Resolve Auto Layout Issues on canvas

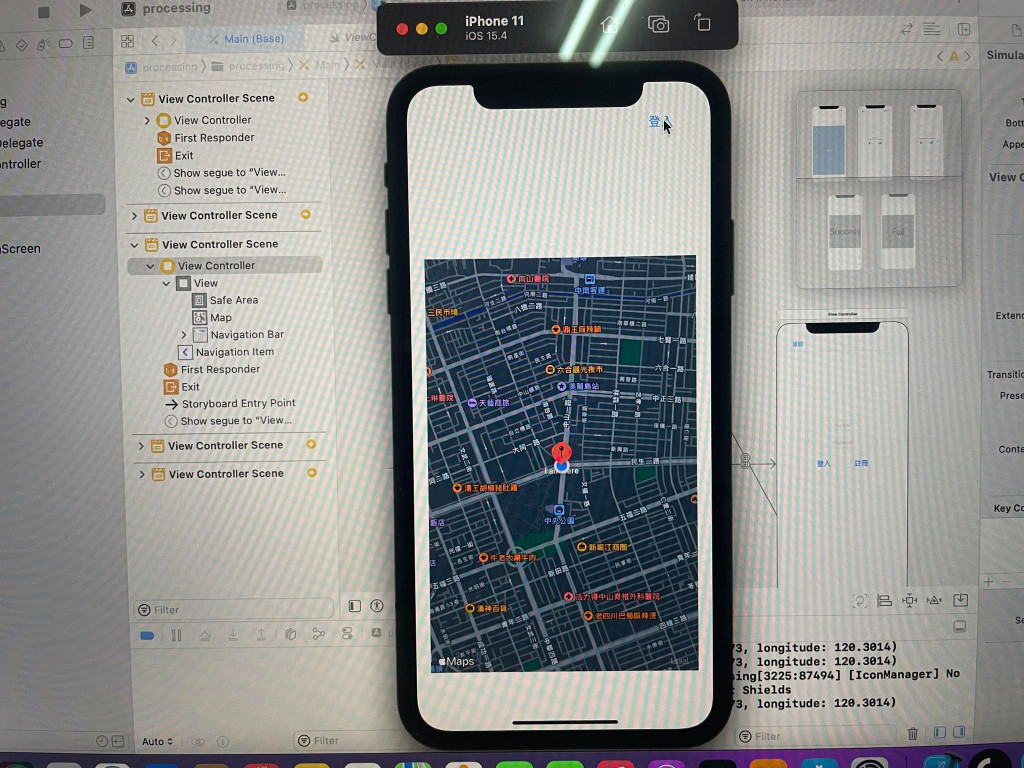point(935,600)
